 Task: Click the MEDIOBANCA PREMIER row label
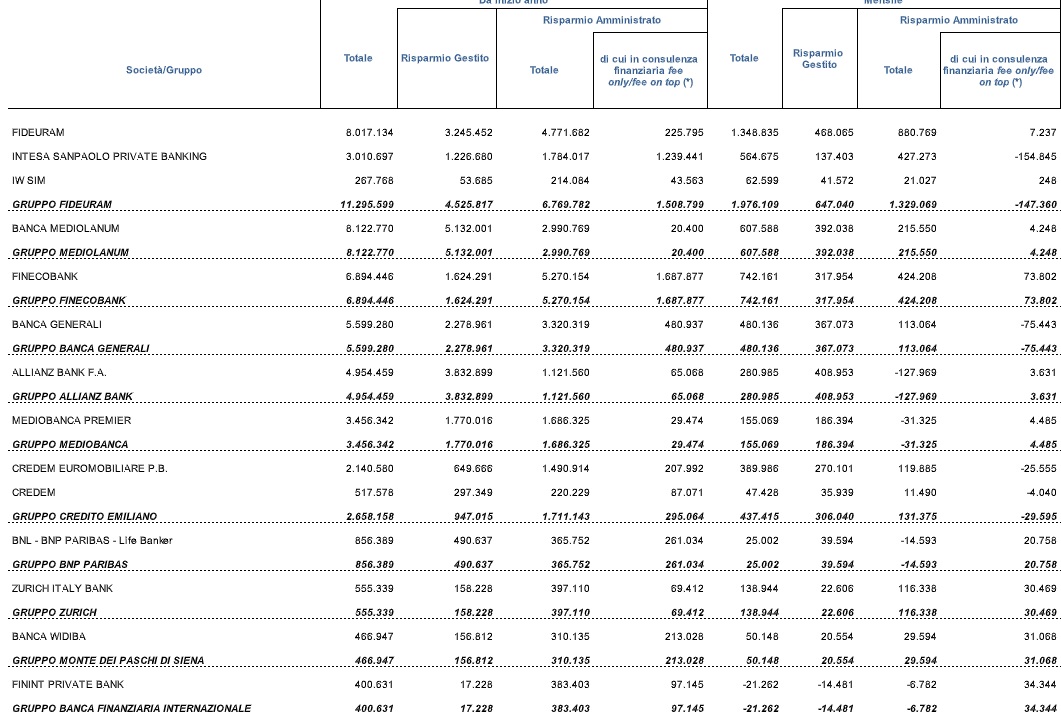(71, 421)
